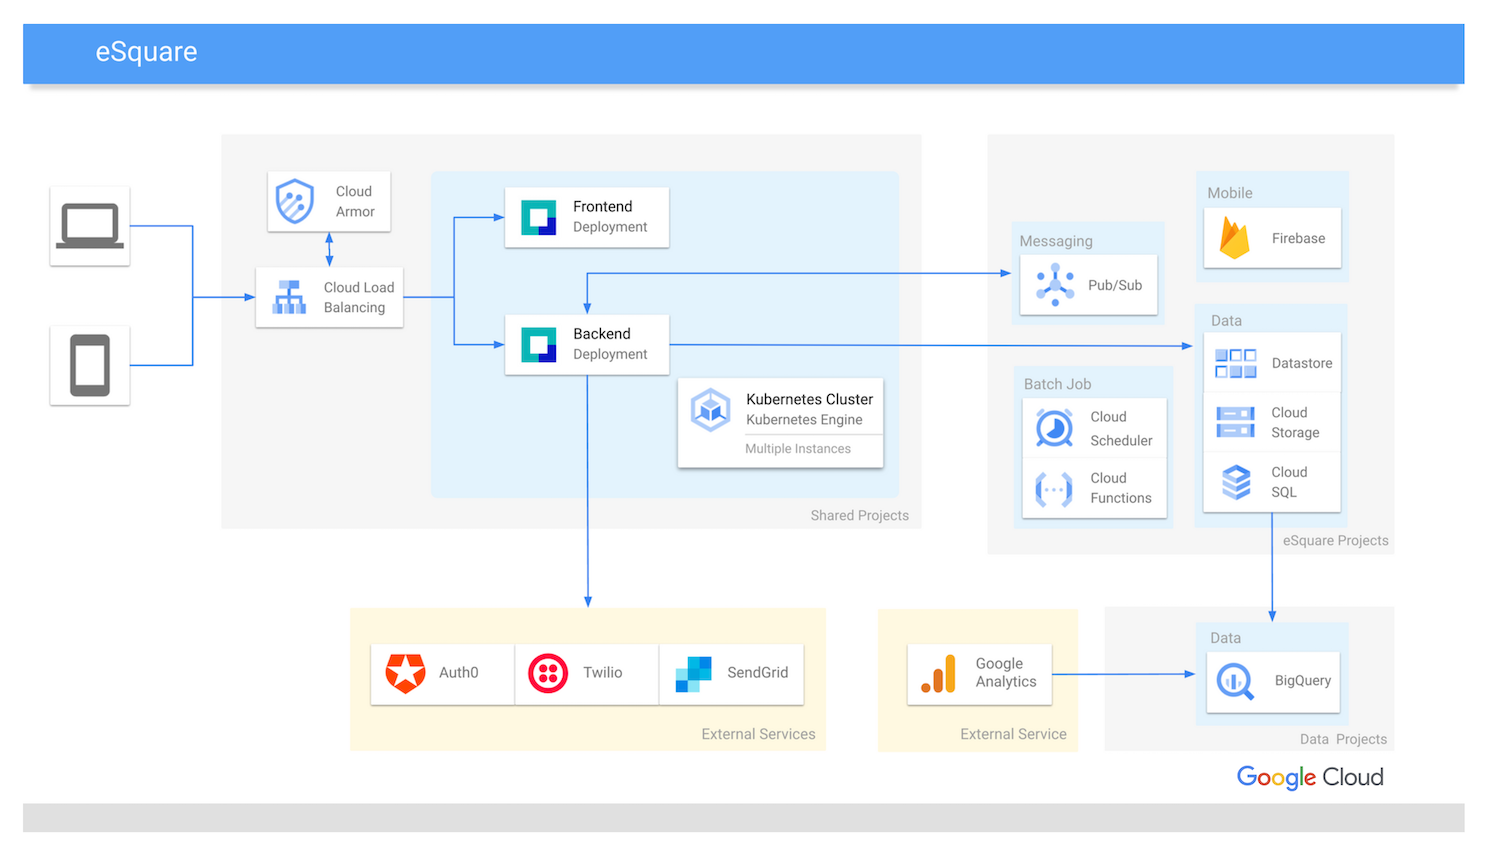Viewport: 1500px width, 856px height.
Task: Click the Twilio red circle icon
Action: [548, 673]
